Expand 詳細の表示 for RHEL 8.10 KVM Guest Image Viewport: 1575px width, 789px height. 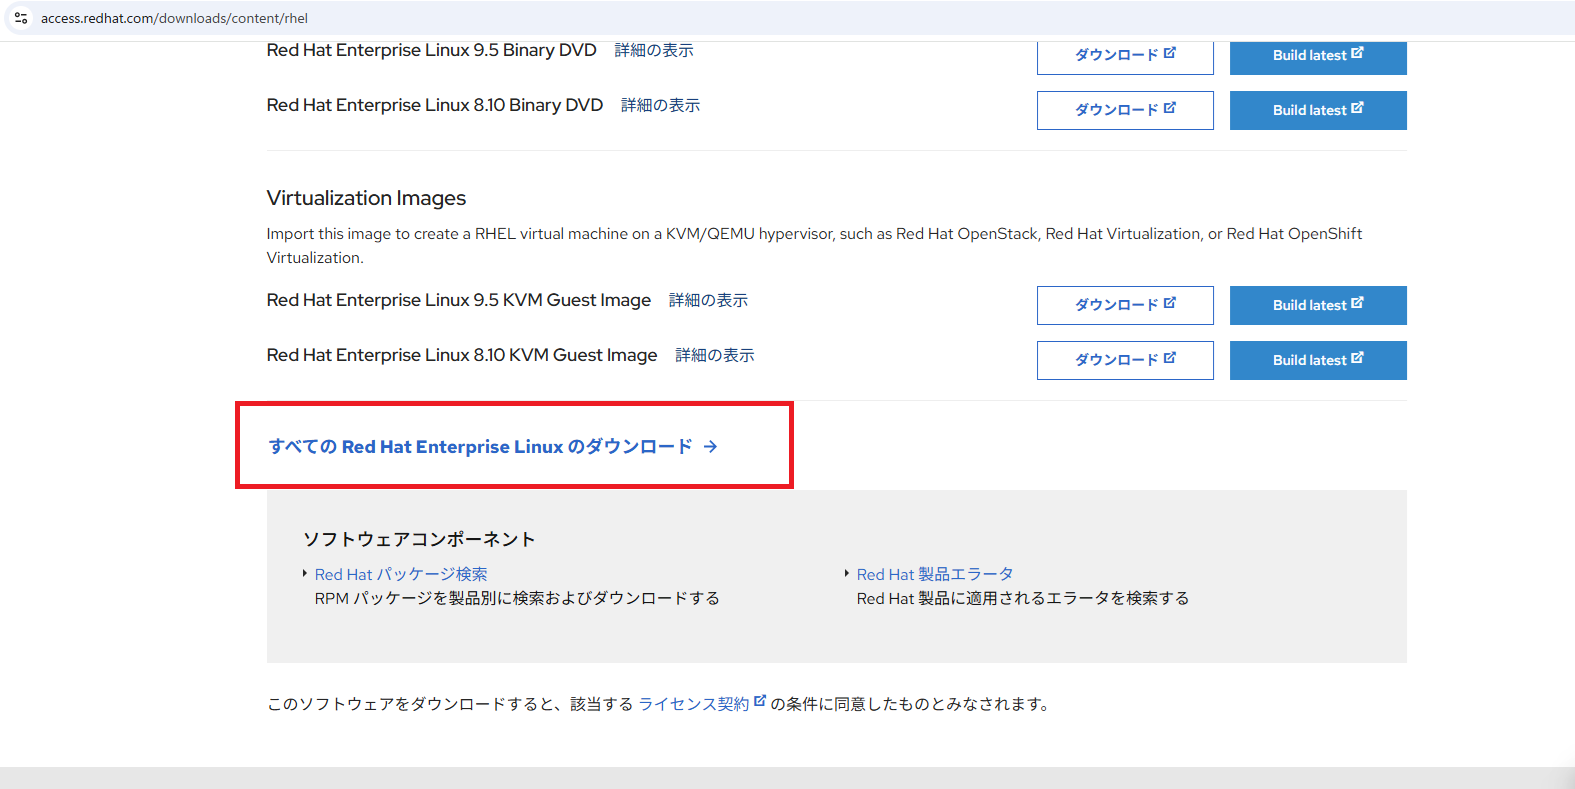coord(714,355)
